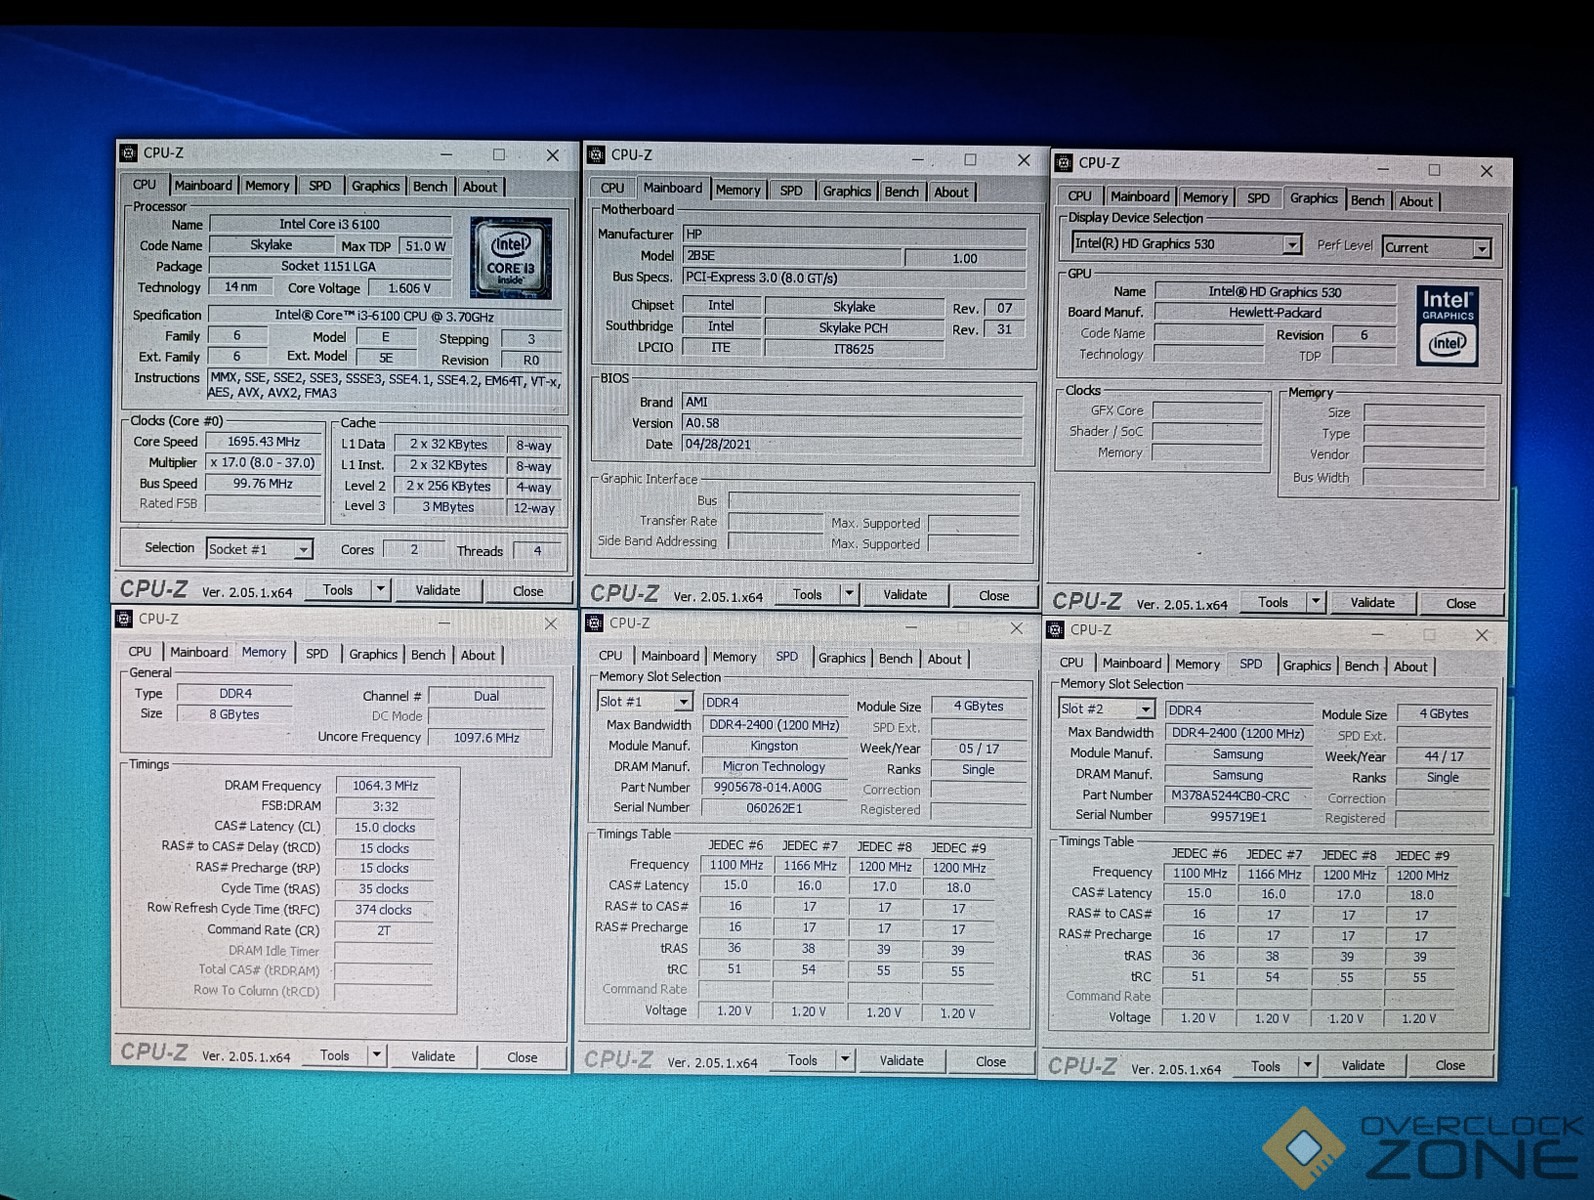Viewport: 1594px width, 1200px height.
Task: Maximize the window showing Display Device Selection
Action: 1433,171
